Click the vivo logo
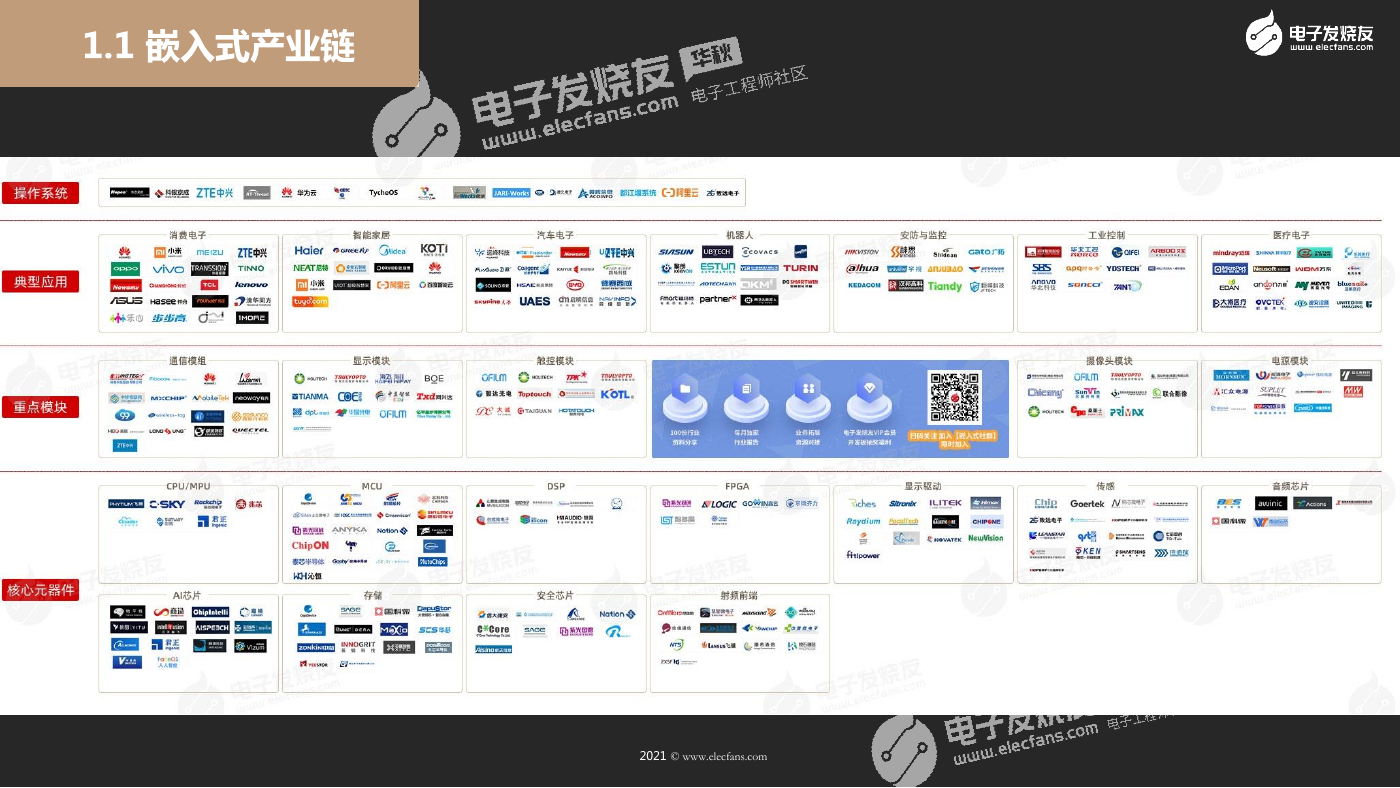 (168, 268)
